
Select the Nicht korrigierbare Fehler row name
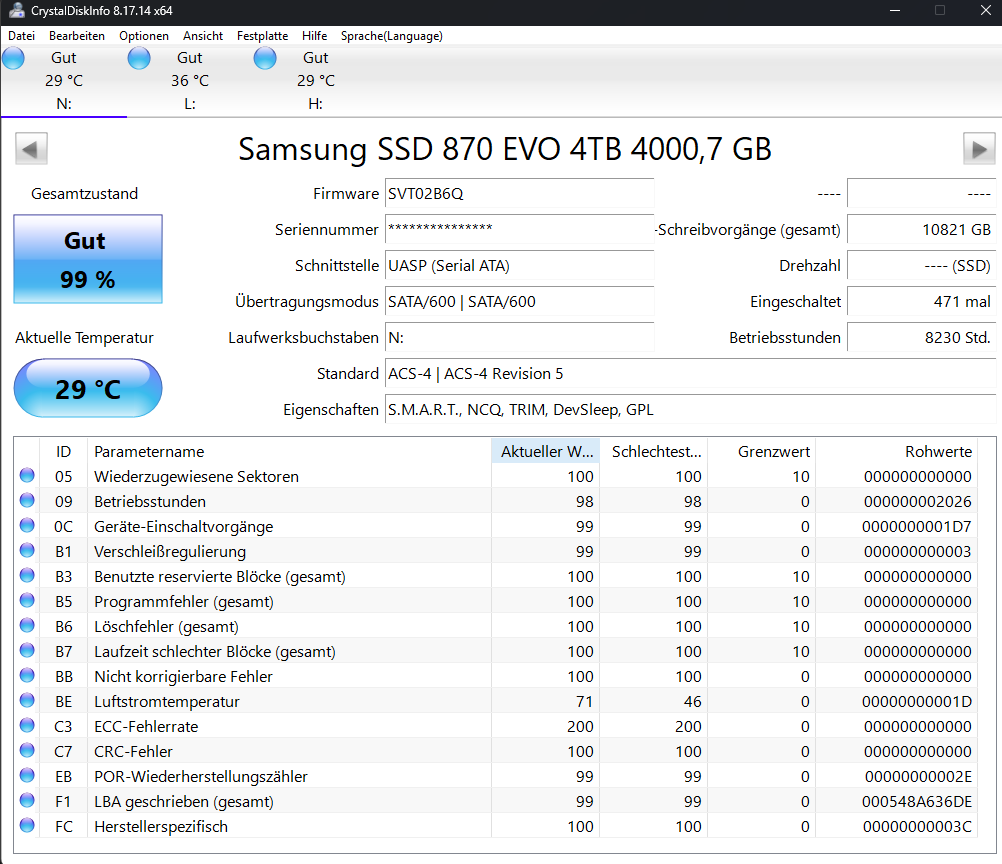pos(183,676)
